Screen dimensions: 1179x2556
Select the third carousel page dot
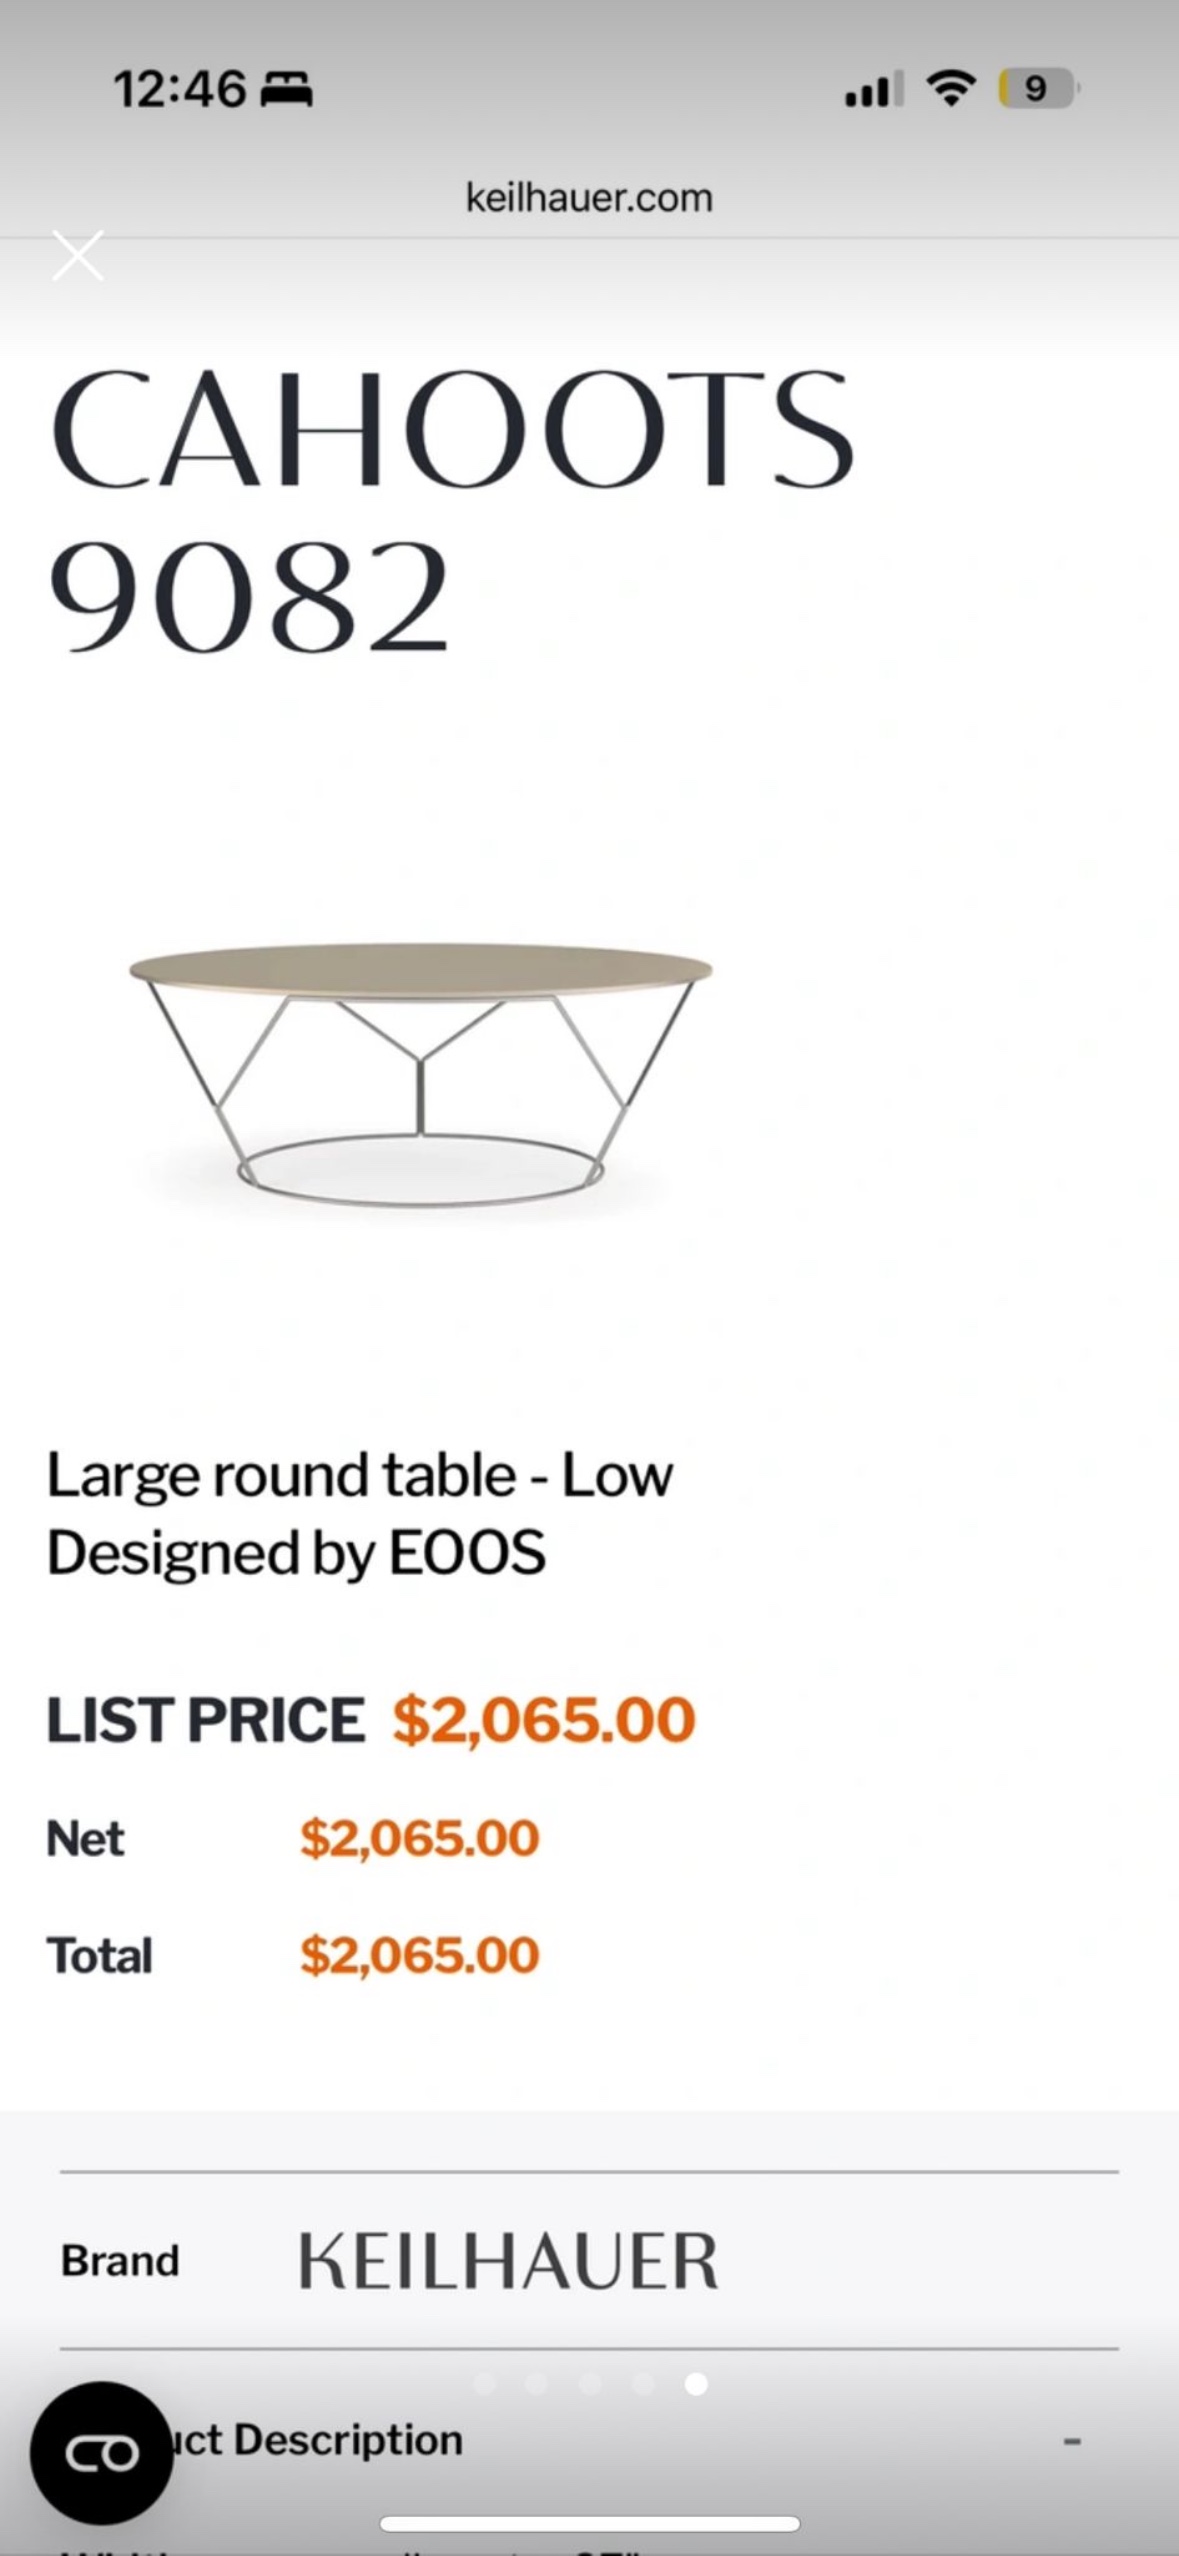590,2384
